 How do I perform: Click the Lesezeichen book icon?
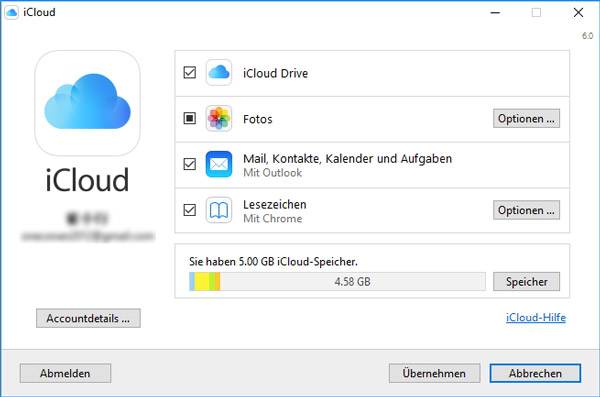pyautogui.click(x=218, y=210)
